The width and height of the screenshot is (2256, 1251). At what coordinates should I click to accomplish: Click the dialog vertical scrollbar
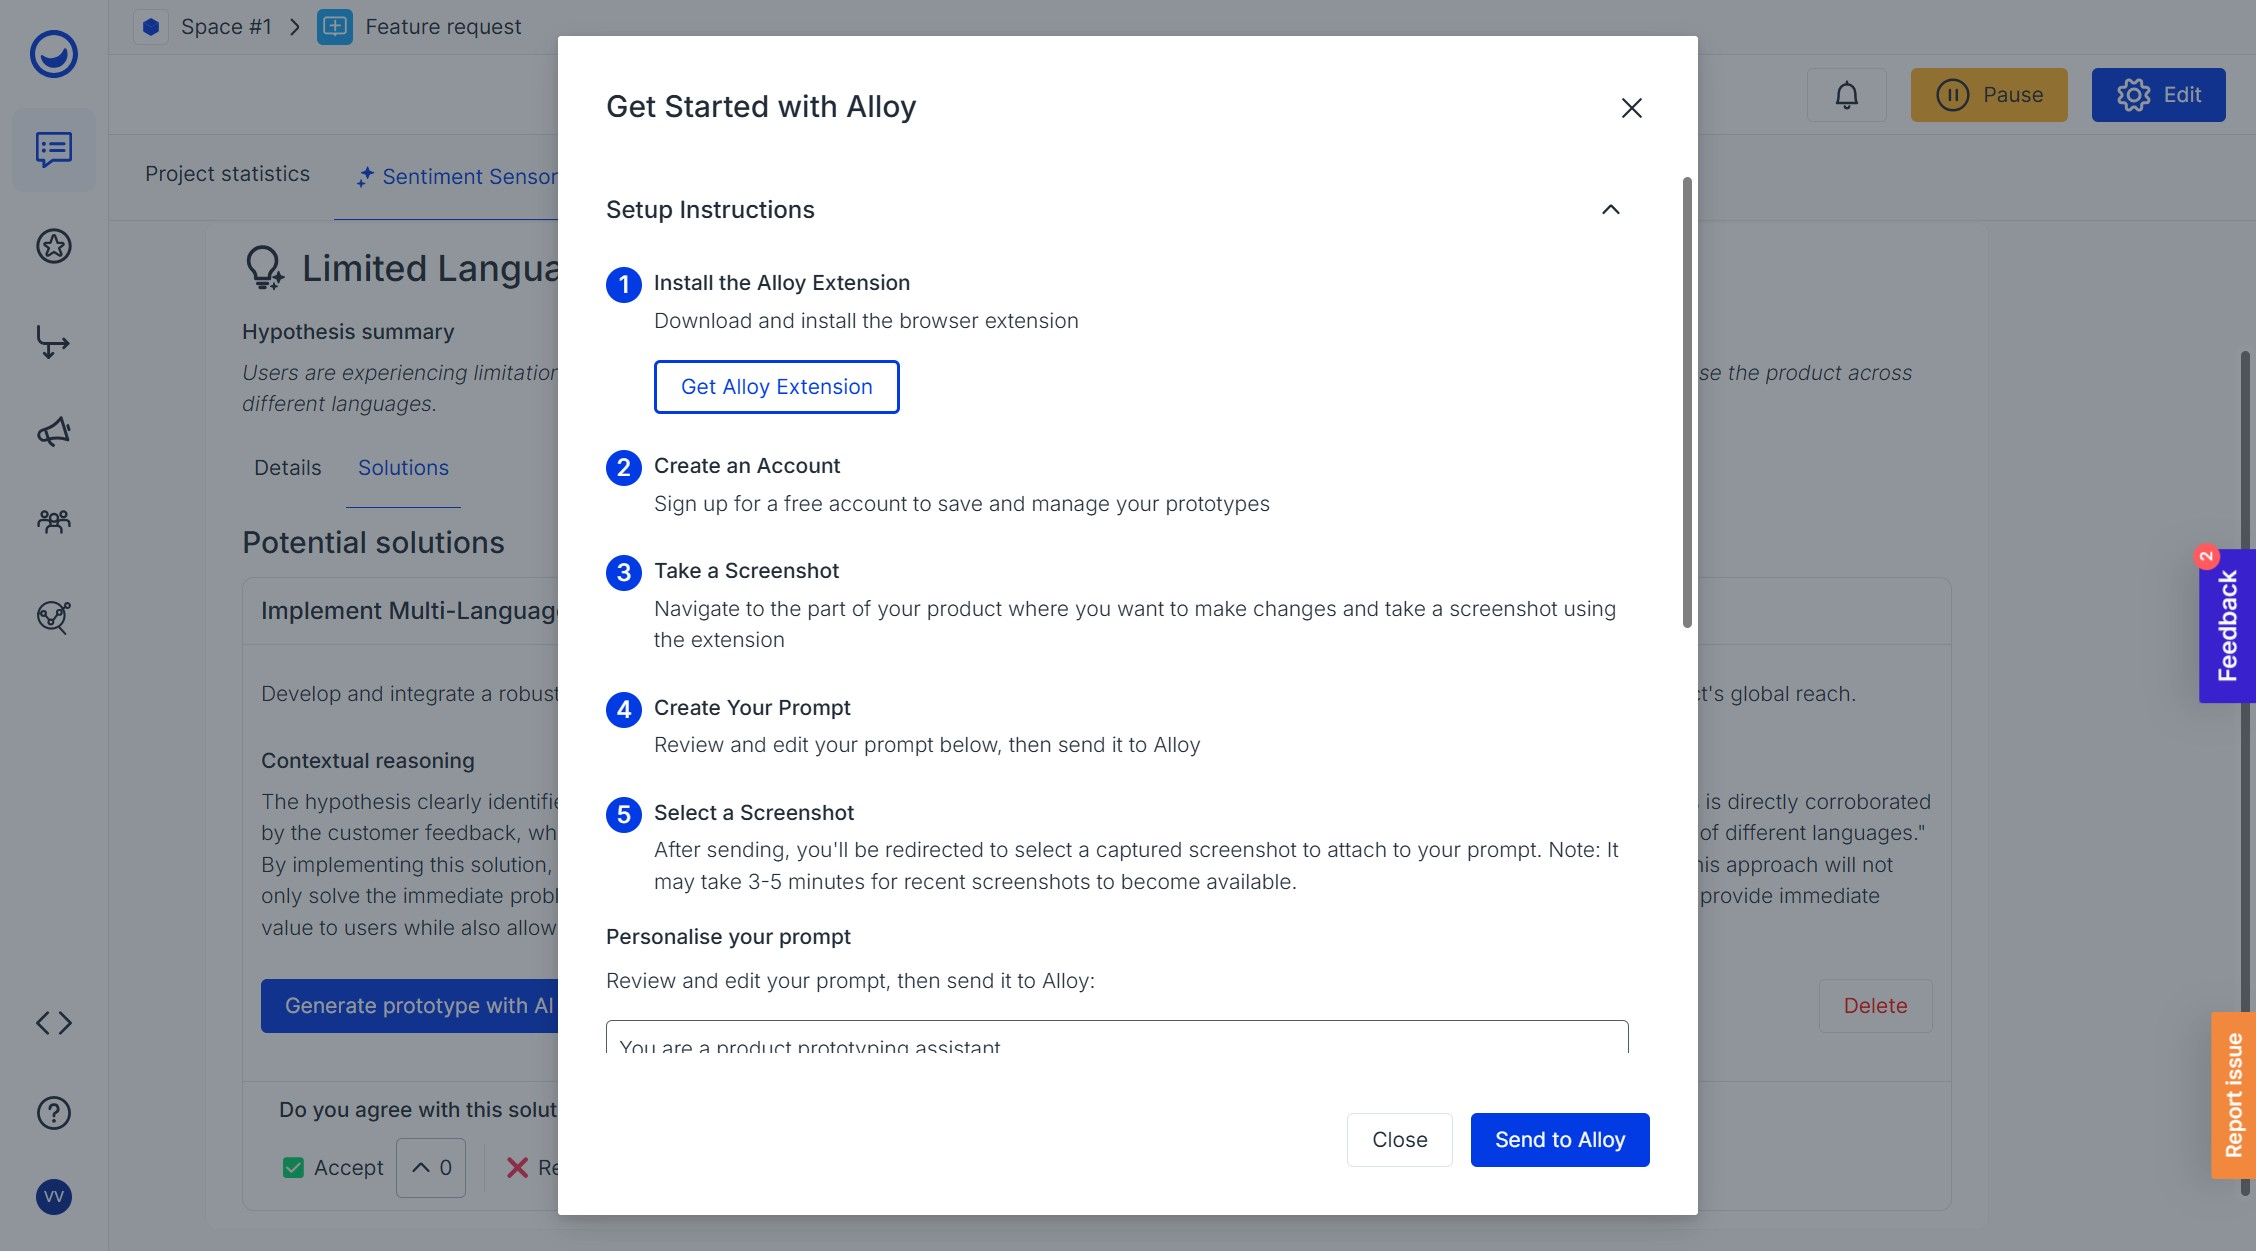1687,400
